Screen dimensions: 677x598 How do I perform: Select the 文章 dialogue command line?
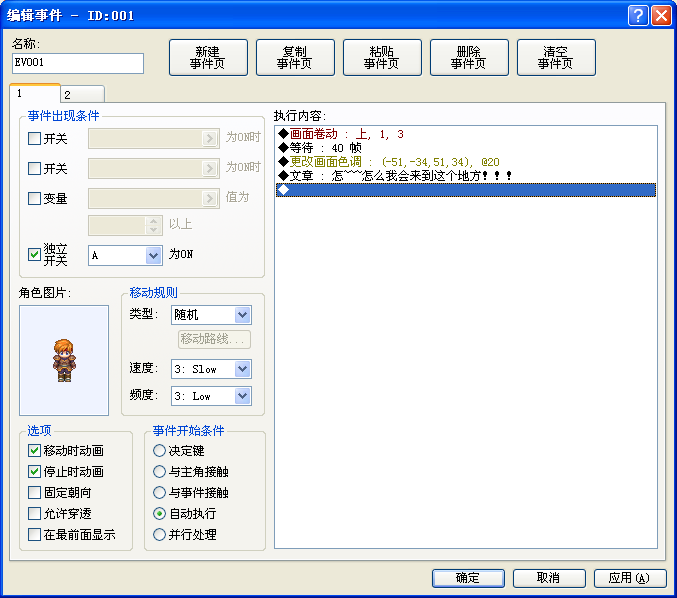click(x=466, y=176)
